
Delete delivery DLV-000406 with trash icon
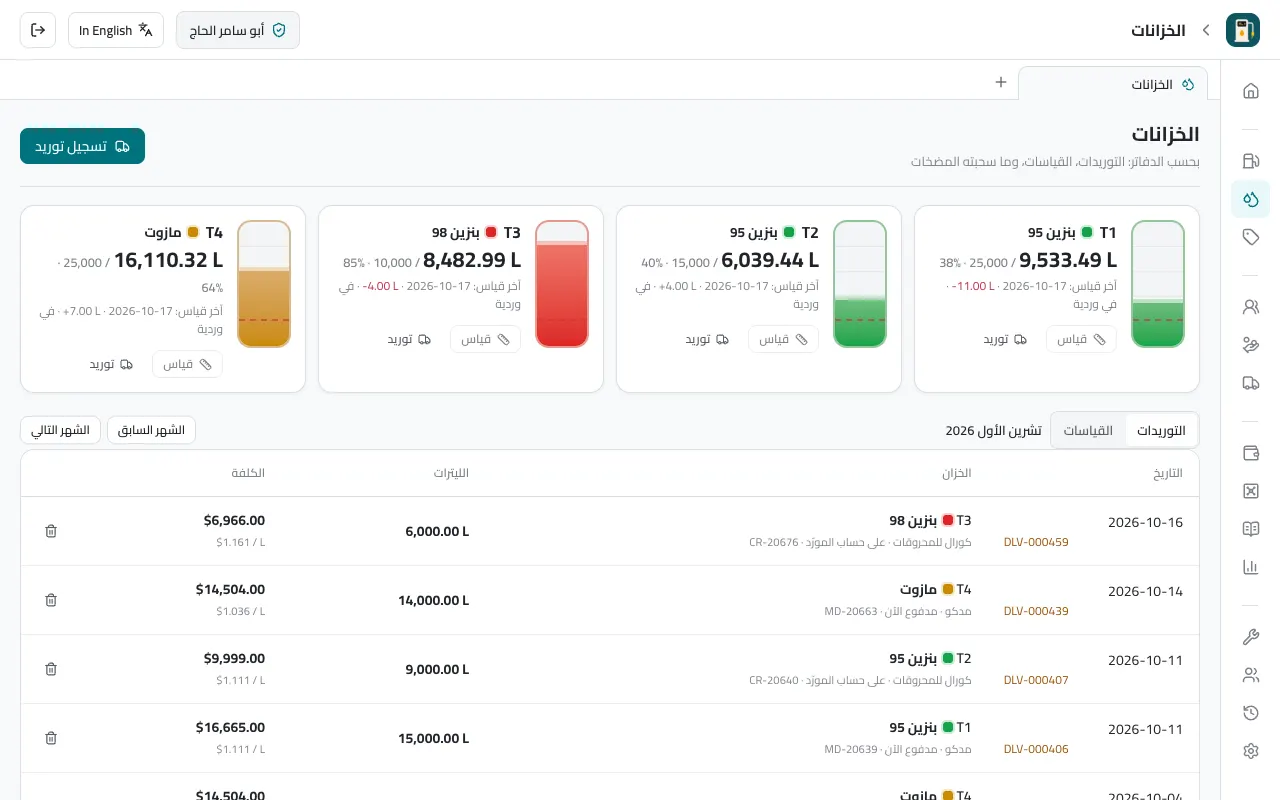(51, 738)
